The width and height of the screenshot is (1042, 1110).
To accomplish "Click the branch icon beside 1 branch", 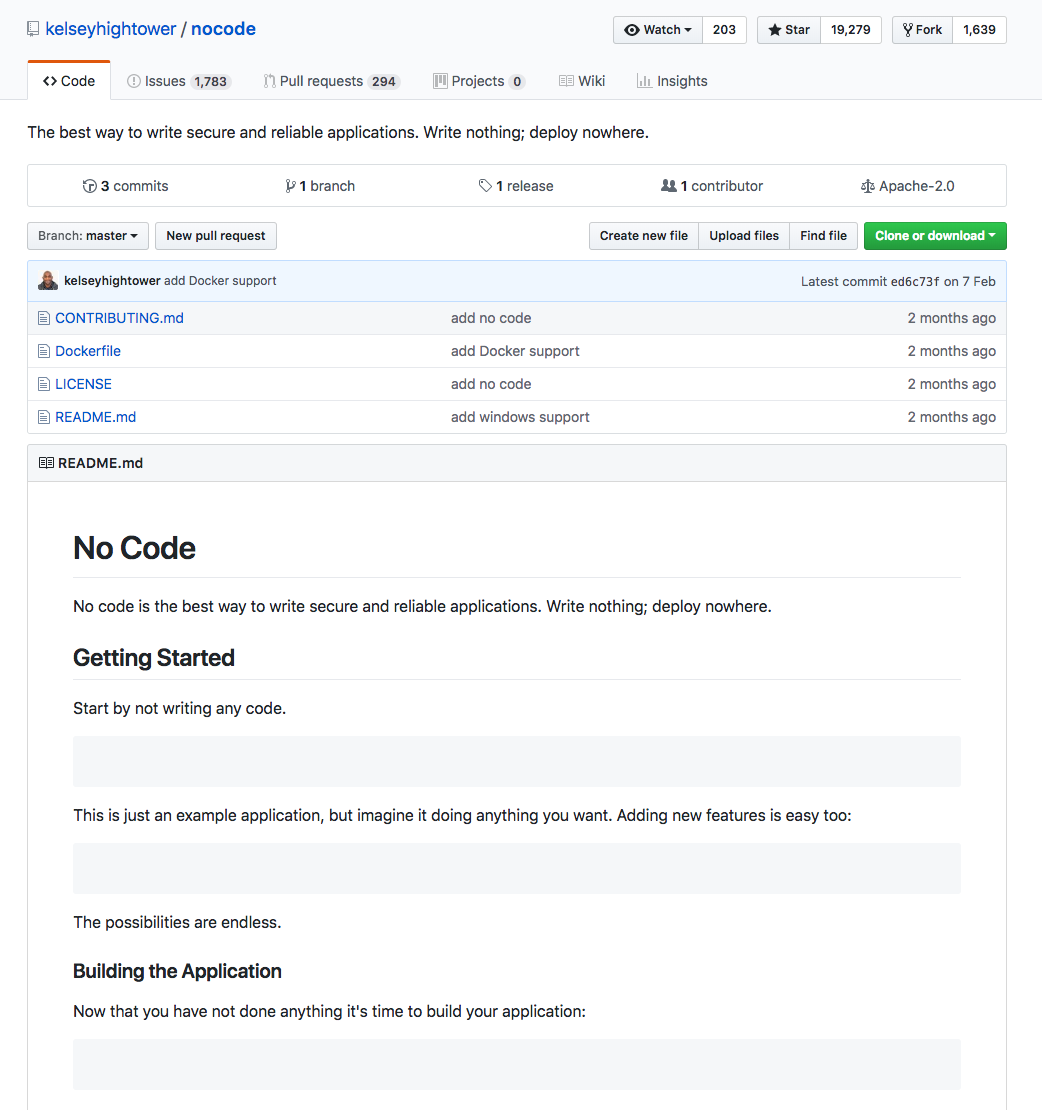I will coord(290,186).
